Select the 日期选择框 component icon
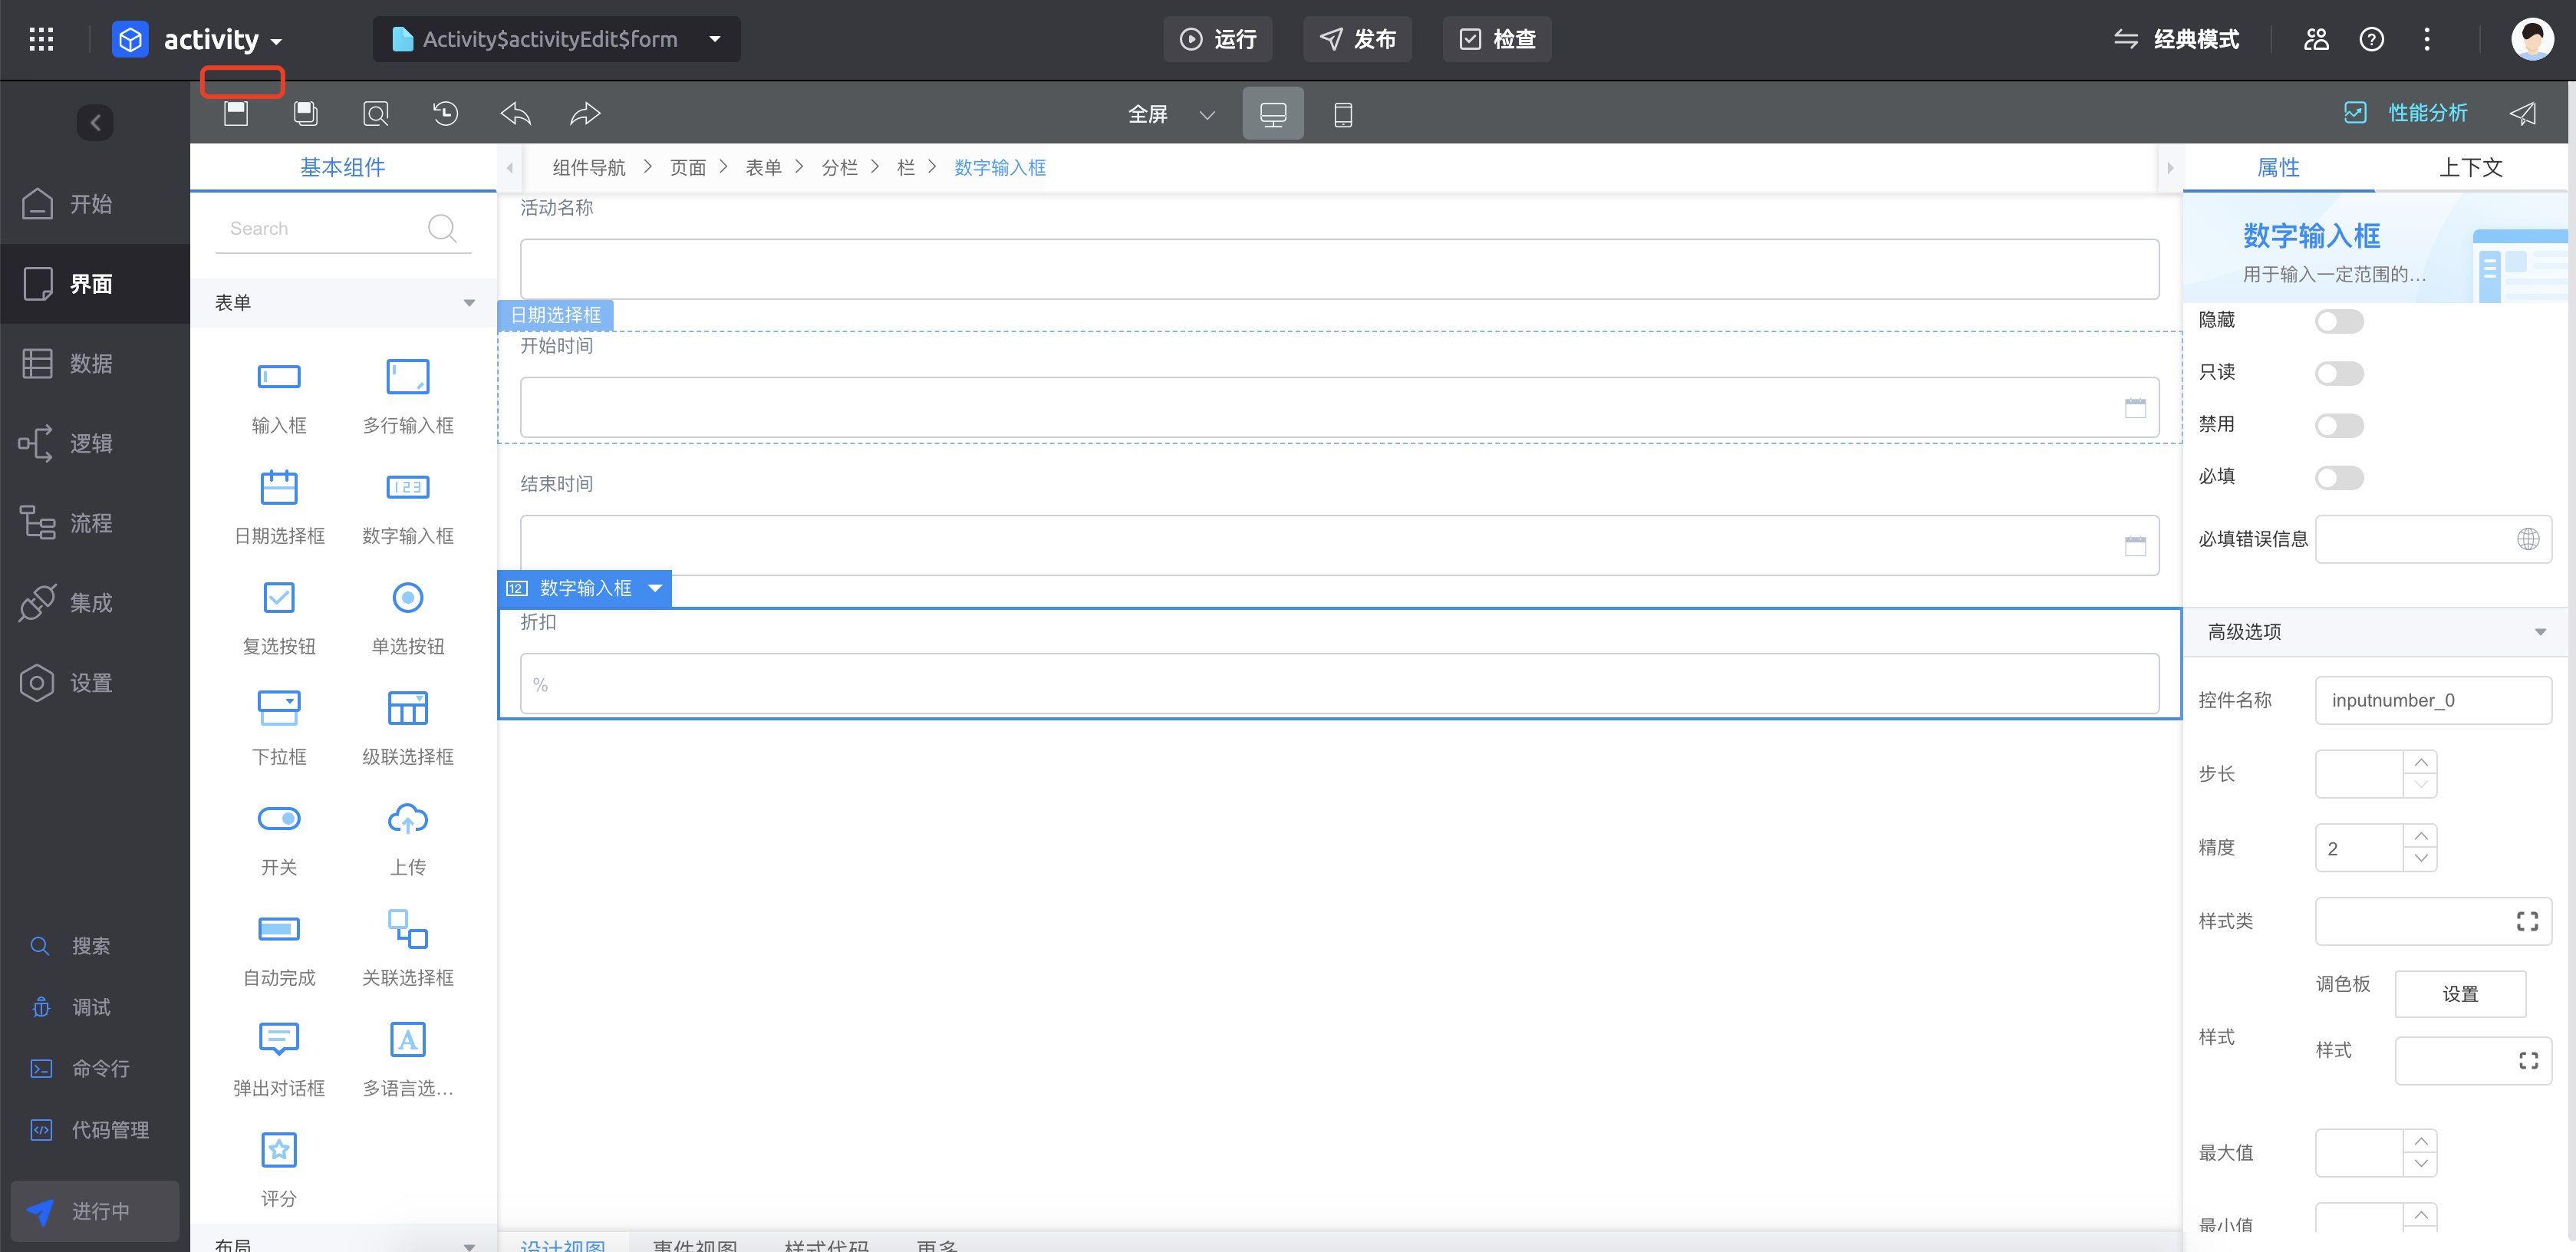 click(x=279, y=488)
